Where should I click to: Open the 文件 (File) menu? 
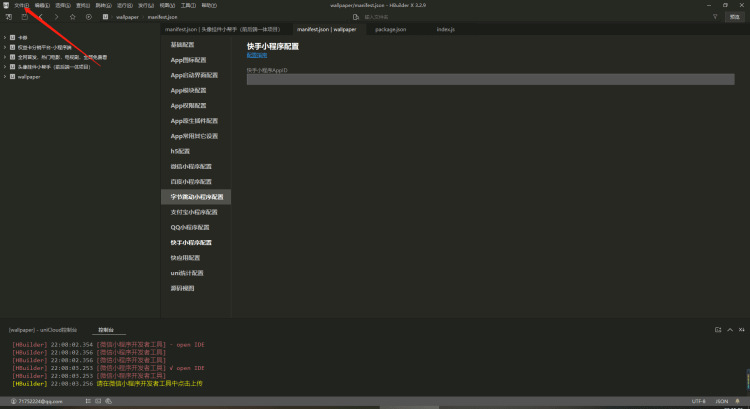[x=21, y=5]
